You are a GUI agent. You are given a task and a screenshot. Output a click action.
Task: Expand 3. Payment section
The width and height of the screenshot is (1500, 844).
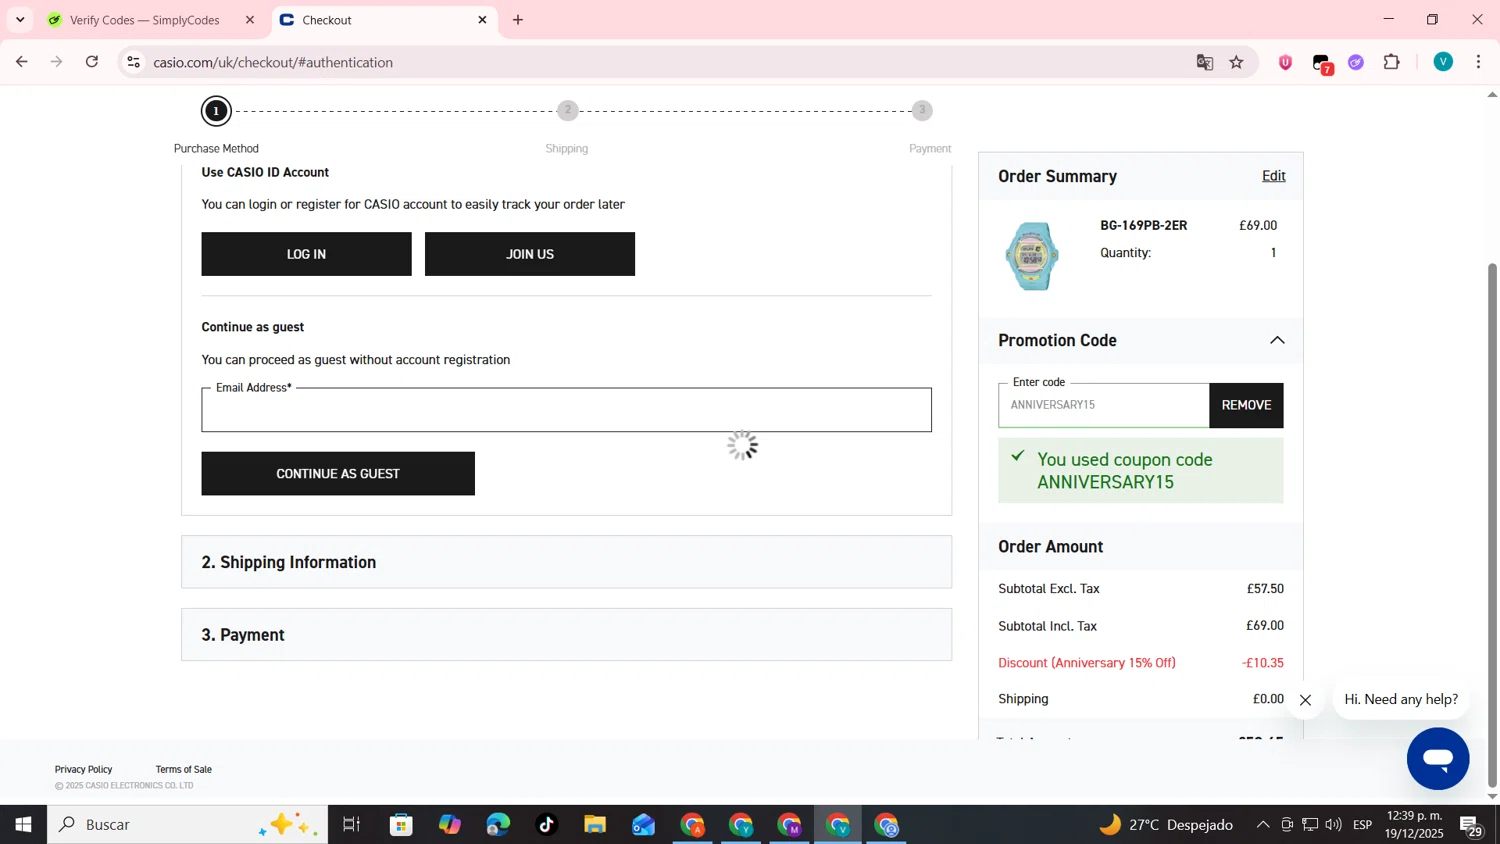pyautogui.click(x=566, y=635)
